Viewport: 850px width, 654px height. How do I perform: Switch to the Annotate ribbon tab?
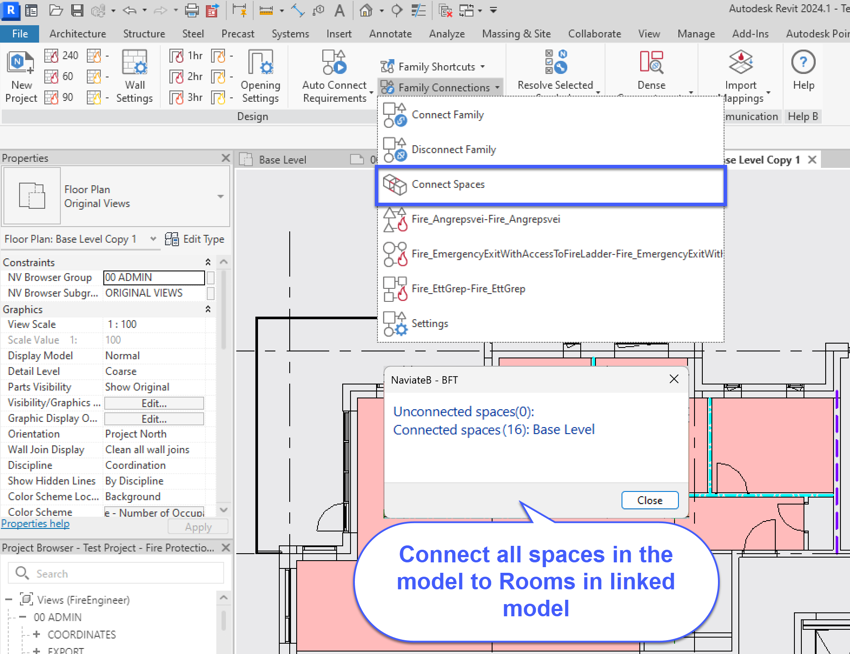(x=390, y=33)
